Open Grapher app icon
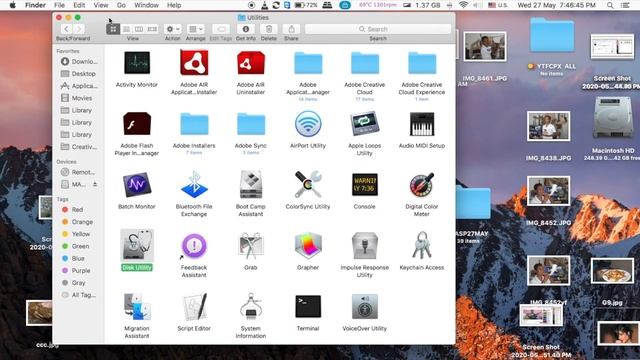 point(308,245)
